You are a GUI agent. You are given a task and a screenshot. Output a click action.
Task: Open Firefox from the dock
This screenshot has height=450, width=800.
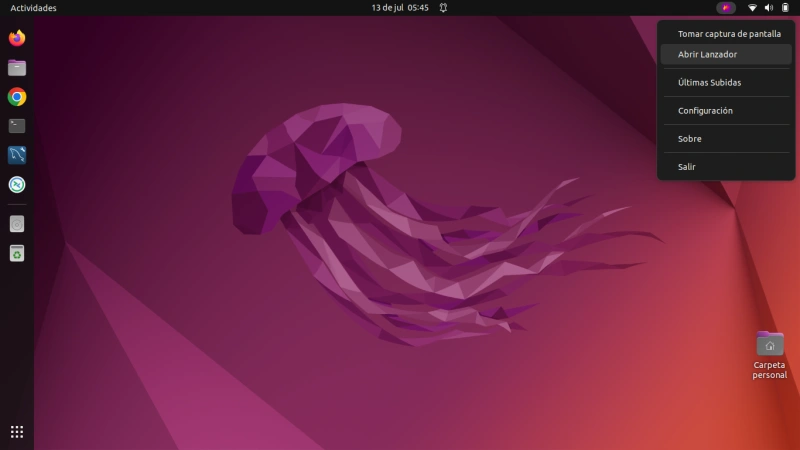17,38
